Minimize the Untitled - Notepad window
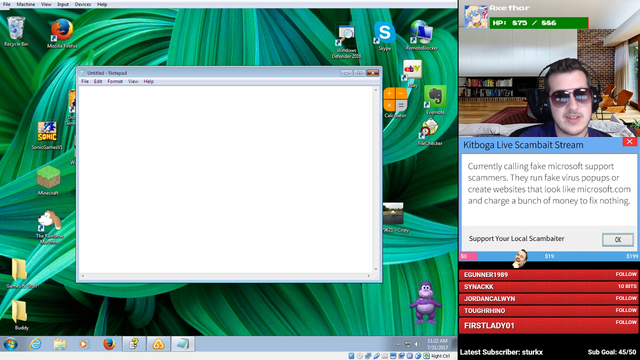This screenshot has height=360, width=640. [347, 73]
